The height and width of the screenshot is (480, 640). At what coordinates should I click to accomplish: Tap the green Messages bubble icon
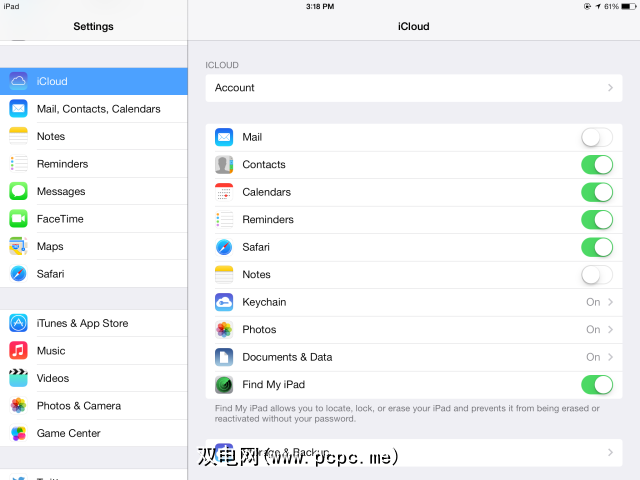pos(18,191)
